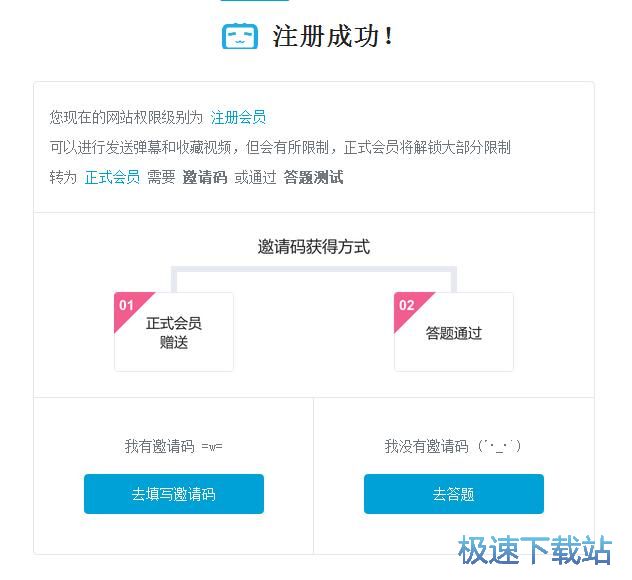
Task: Click the line about 发送弹幕和收藏视频
Action: (x=280, y=147)
